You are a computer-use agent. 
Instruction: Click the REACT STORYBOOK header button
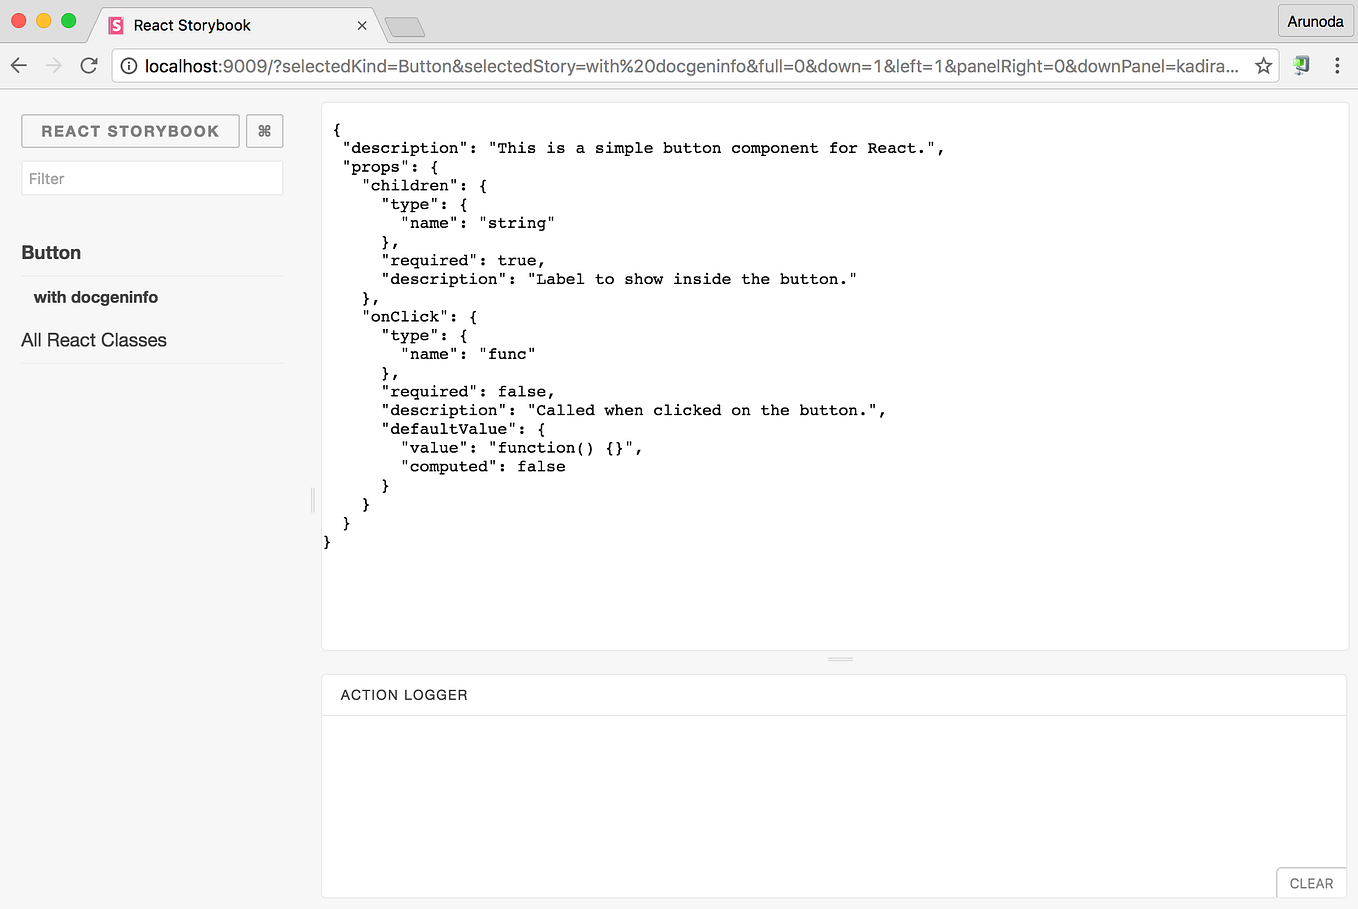point(130,130)
